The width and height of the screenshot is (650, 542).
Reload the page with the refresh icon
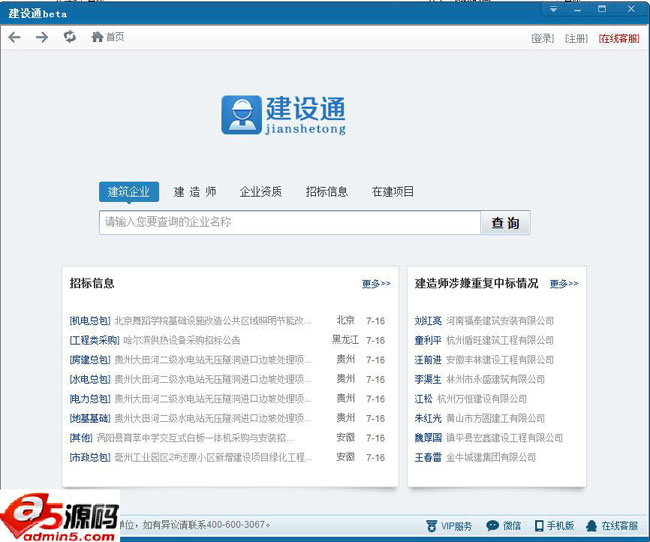[x=70, y=37]
